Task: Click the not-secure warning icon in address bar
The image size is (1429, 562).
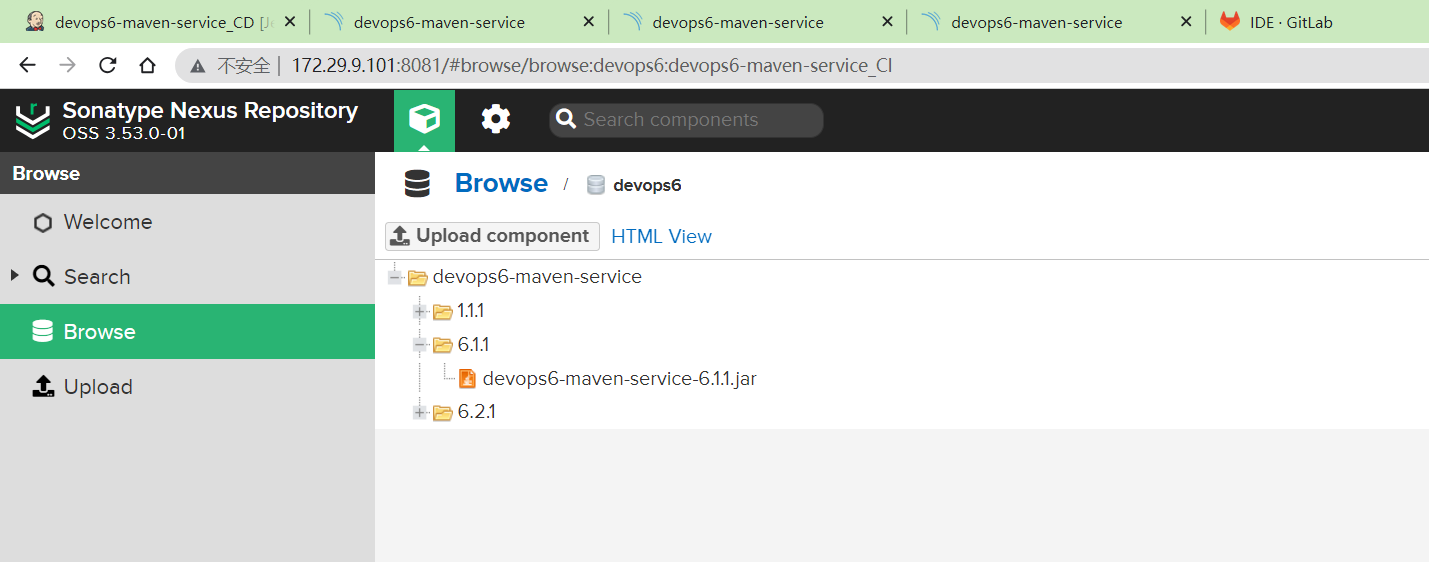Action: click(x=198, y=66)
